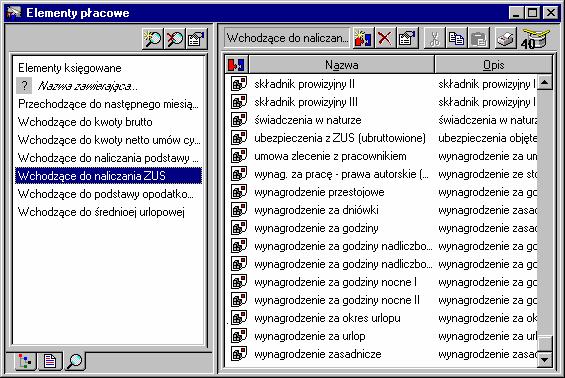Open properties icon in right panel toolbar

pyautogui.click(x=407, y=38)
